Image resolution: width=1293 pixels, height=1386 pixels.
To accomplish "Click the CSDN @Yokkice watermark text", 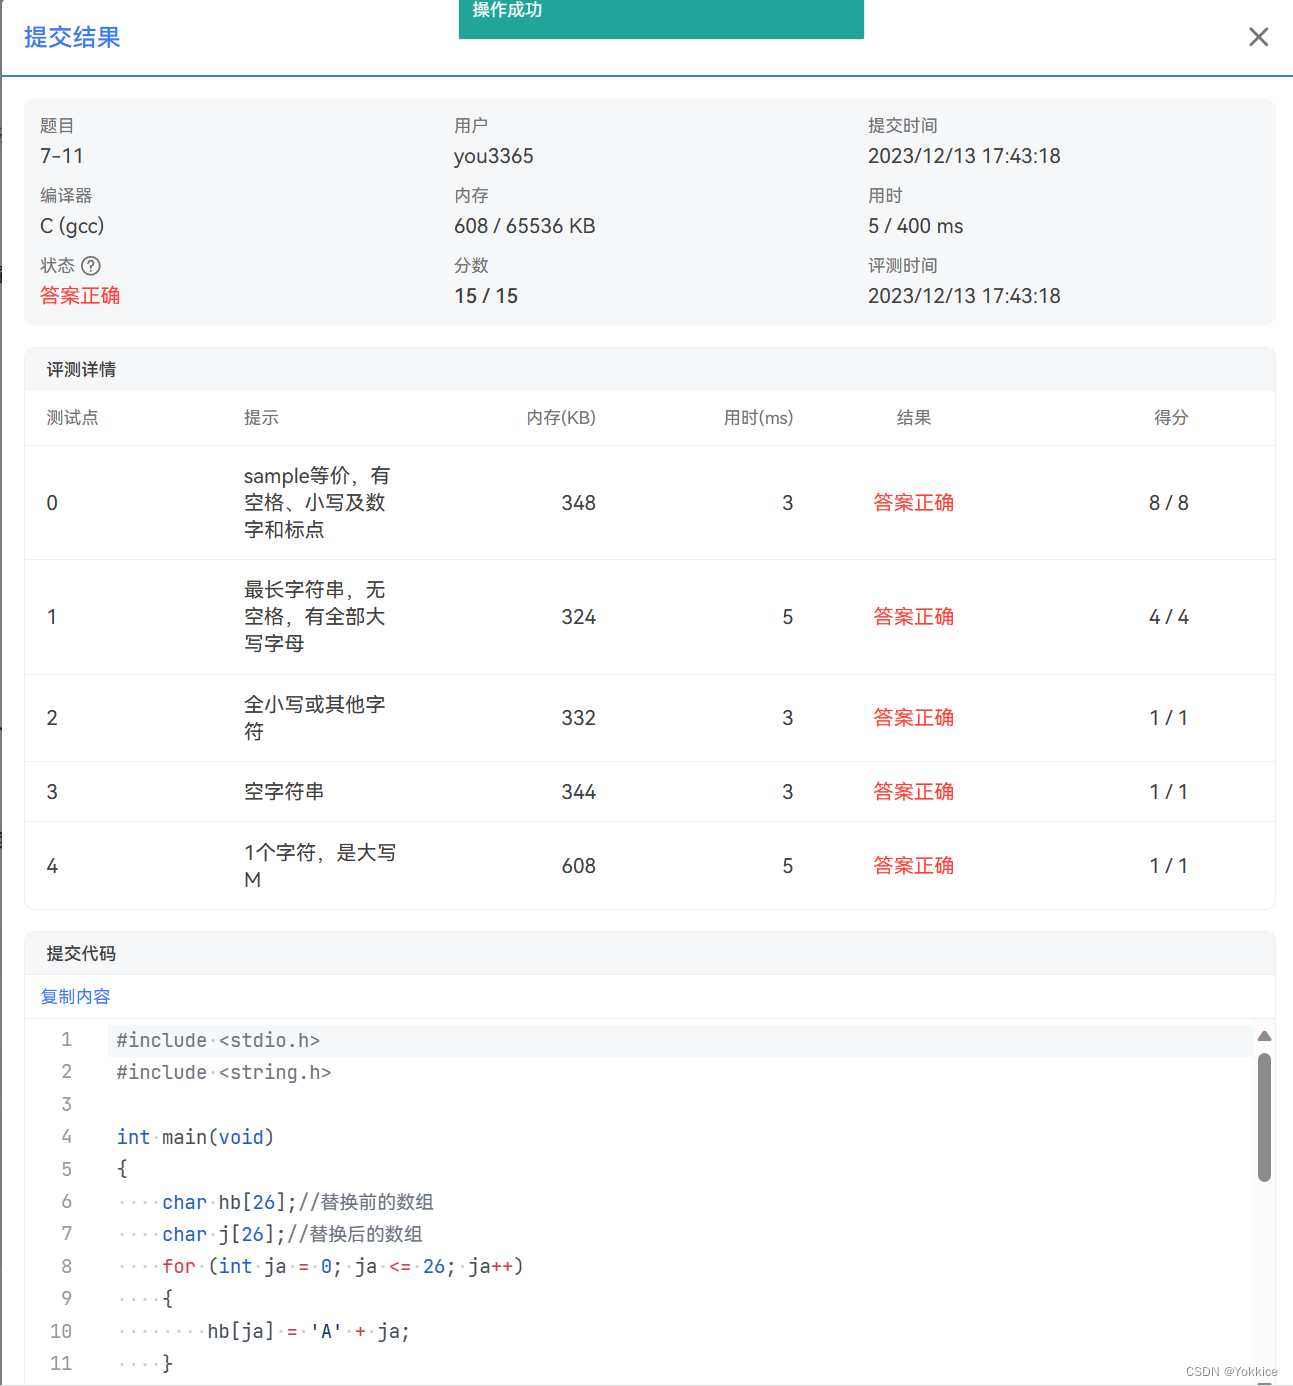I will point(1232,1372).
